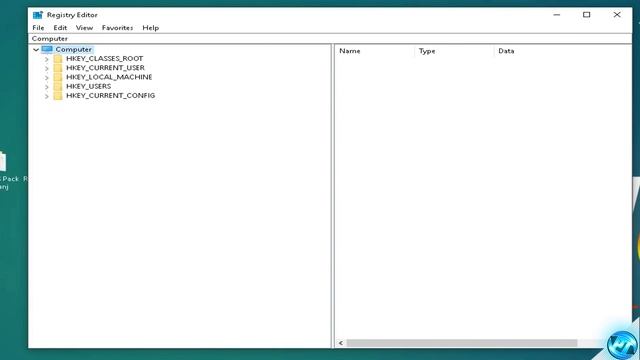Open the Favorites menu

118,28
